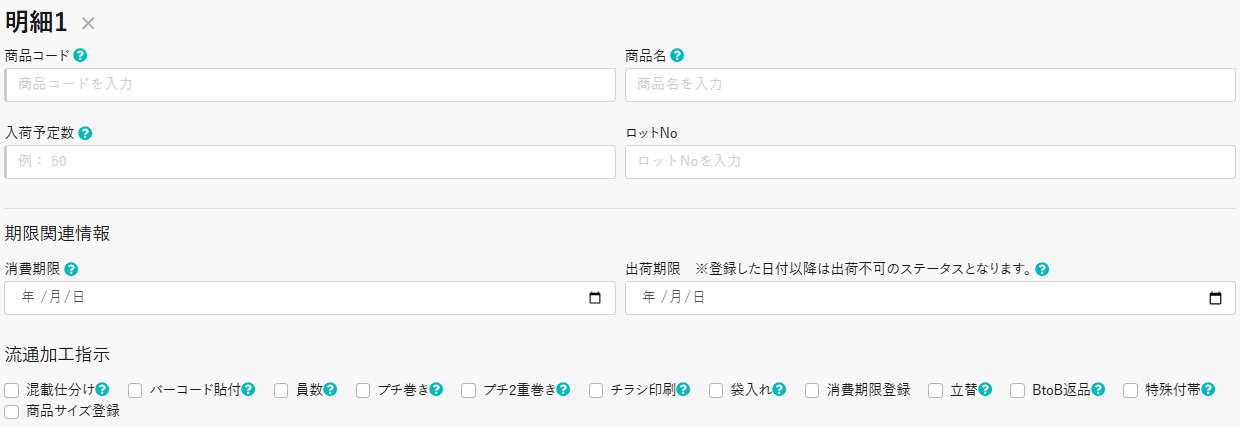Focus the 商品コード input field

(310, 85)
